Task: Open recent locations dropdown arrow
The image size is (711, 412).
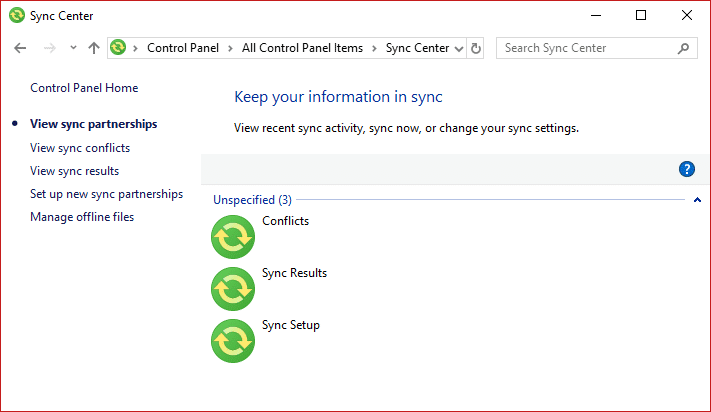Action: pyautogui.click(x=73, y=48)
